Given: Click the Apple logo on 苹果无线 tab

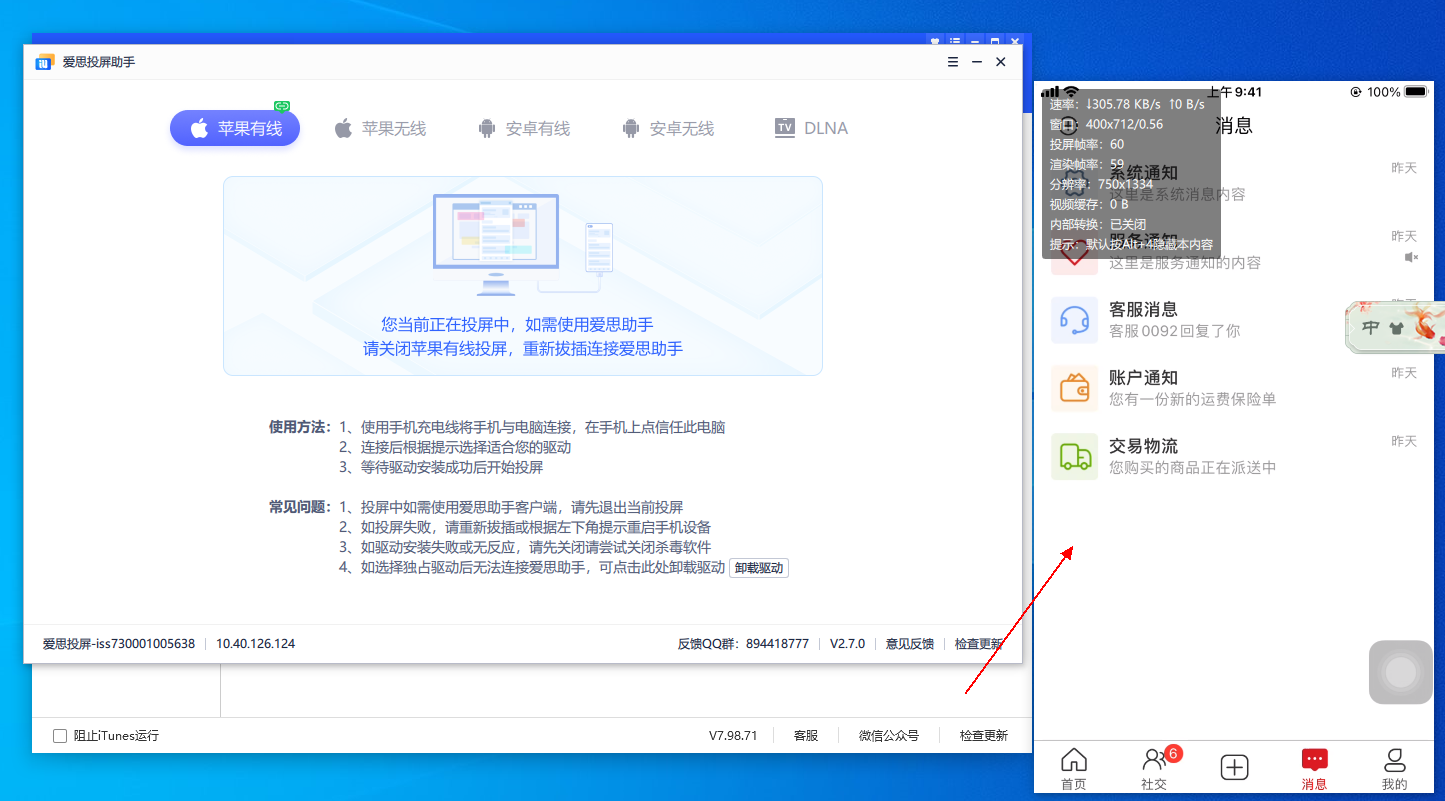Looking at the screenshot, I should pos(343,128).
